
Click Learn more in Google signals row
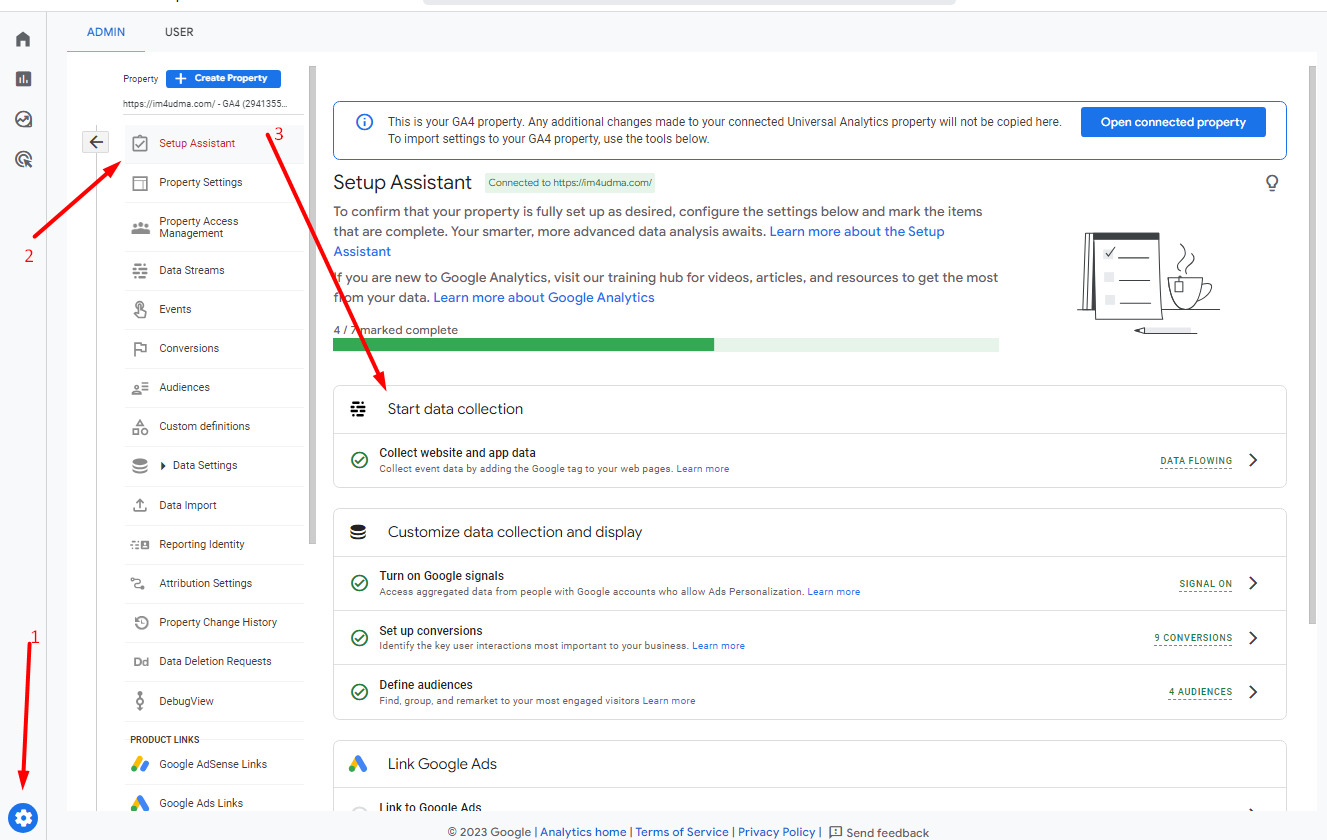(833, 592)
